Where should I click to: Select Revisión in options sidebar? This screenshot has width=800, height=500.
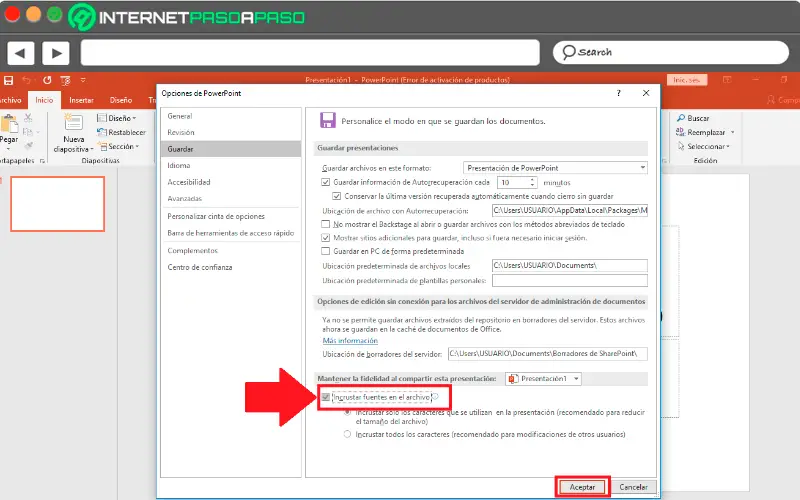point(231,132)
